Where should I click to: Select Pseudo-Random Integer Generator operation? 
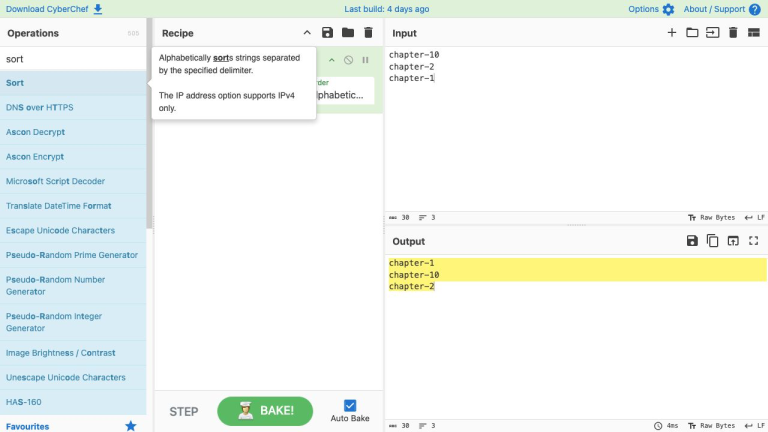[73, 322]
